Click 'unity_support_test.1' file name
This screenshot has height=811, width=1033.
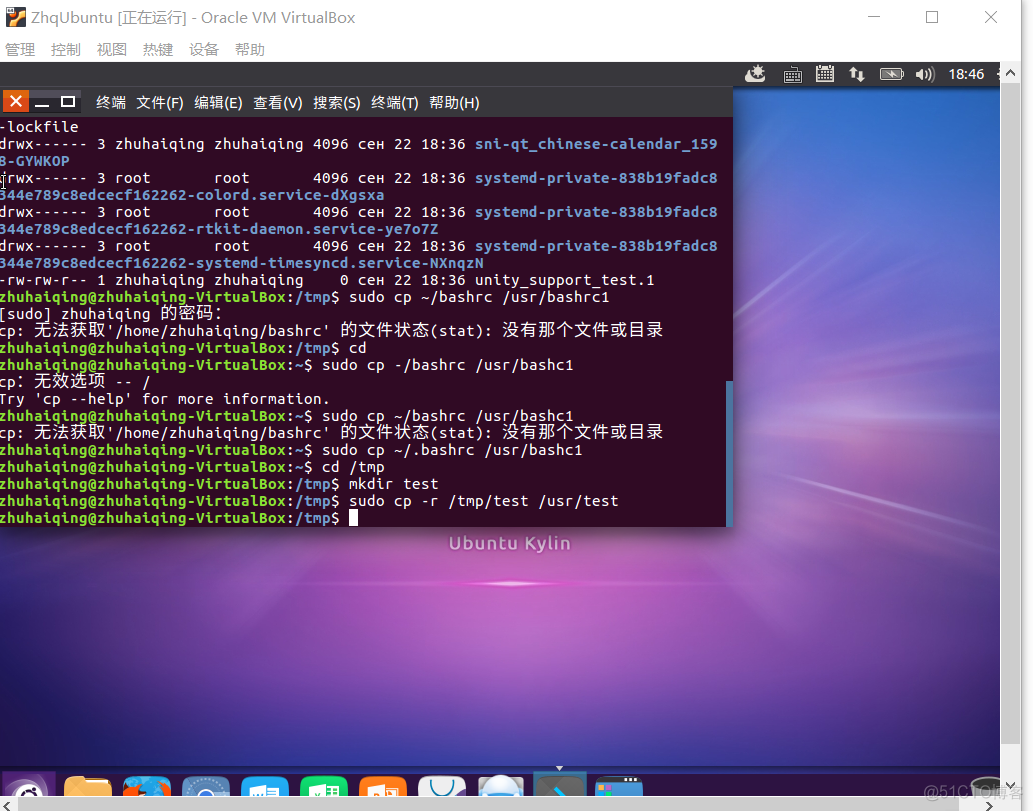click(x=565, y=280)
